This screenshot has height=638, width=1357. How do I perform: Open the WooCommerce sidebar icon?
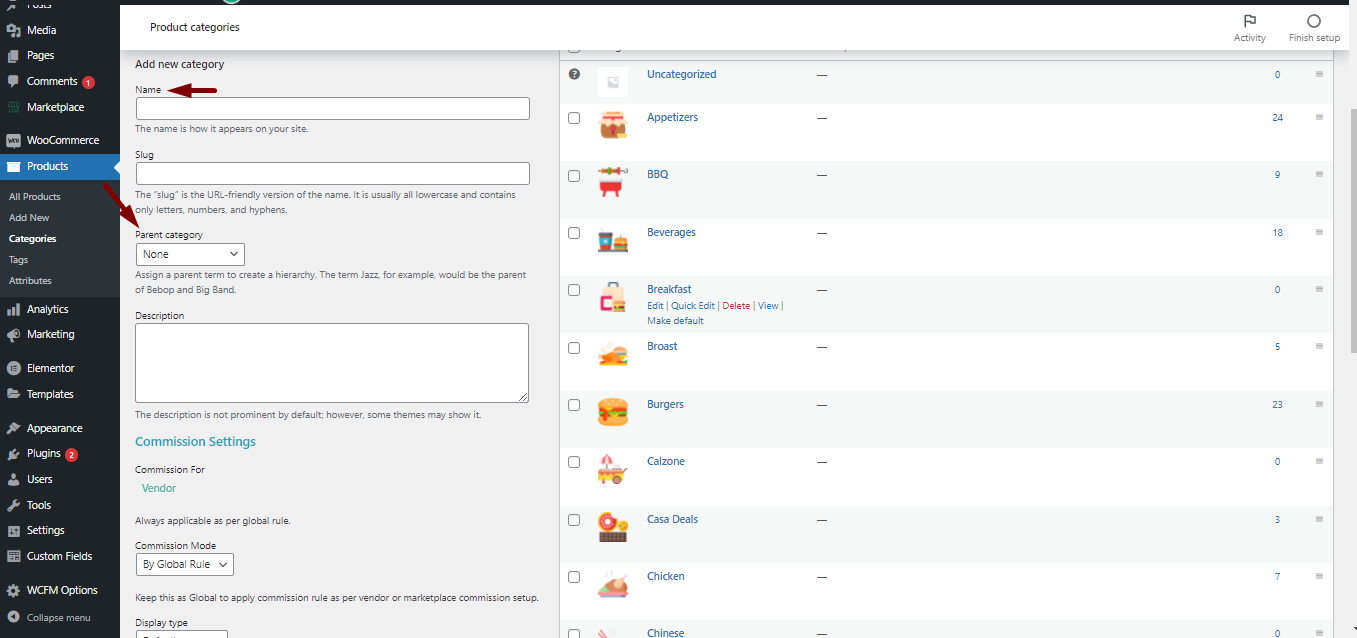(13, 140)
